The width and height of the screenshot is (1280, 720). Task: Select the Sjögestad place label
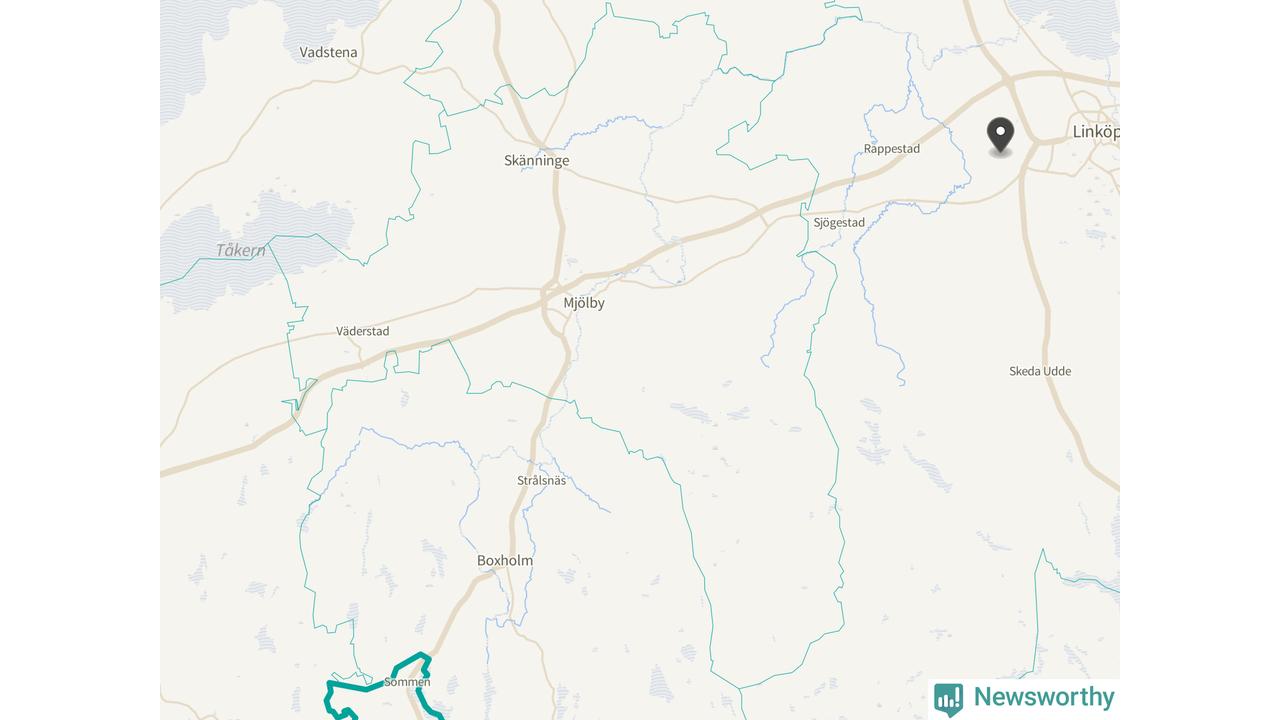pos(839,223)
